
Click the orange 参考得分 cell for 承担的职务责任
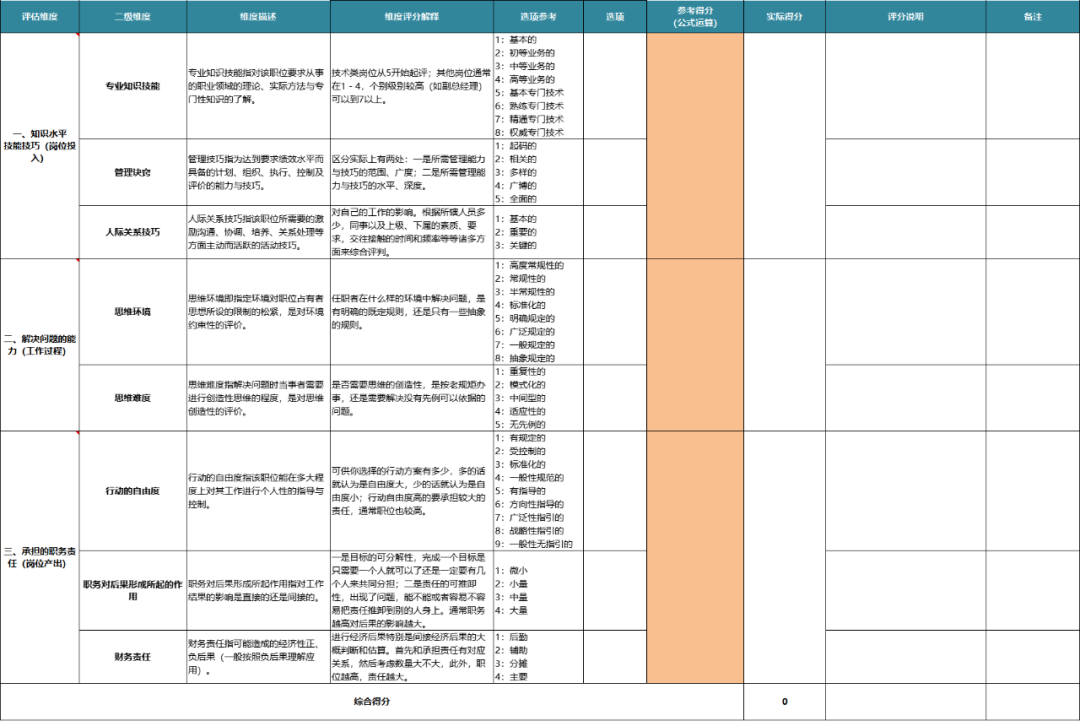tap(695, 557)
